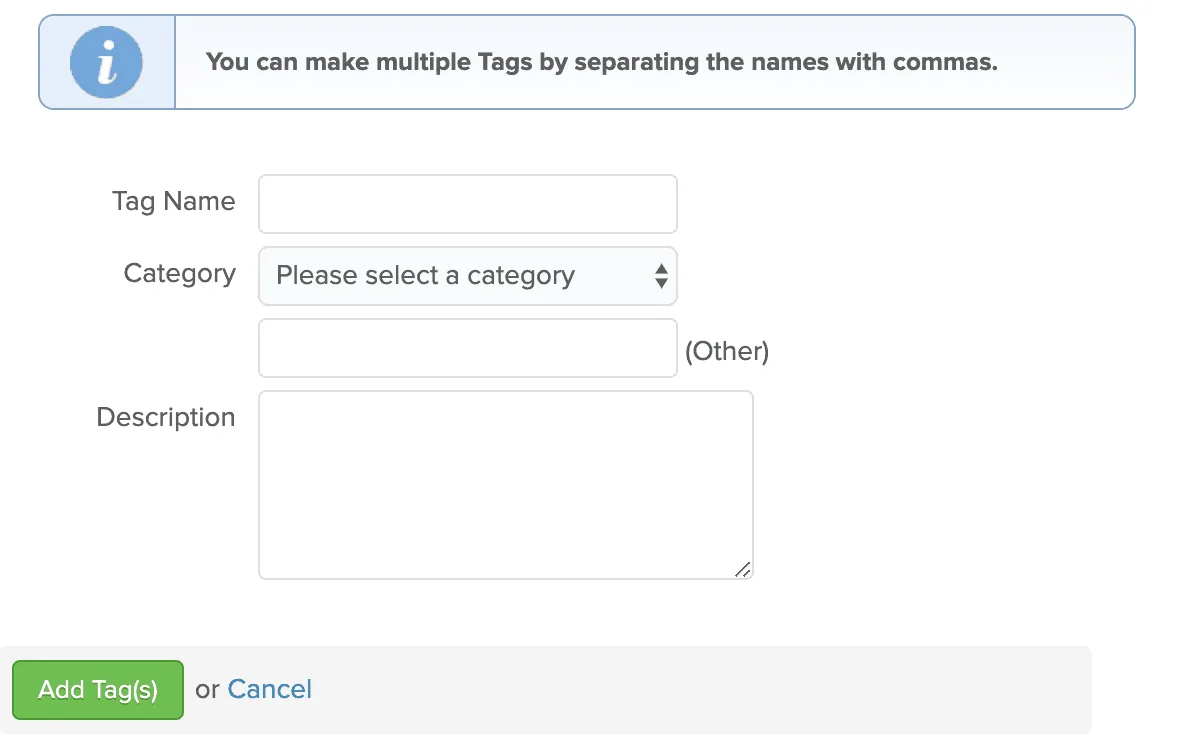Click the Tag Name label
Viewport: 1180px width, 742px height.
coord(174,201)
